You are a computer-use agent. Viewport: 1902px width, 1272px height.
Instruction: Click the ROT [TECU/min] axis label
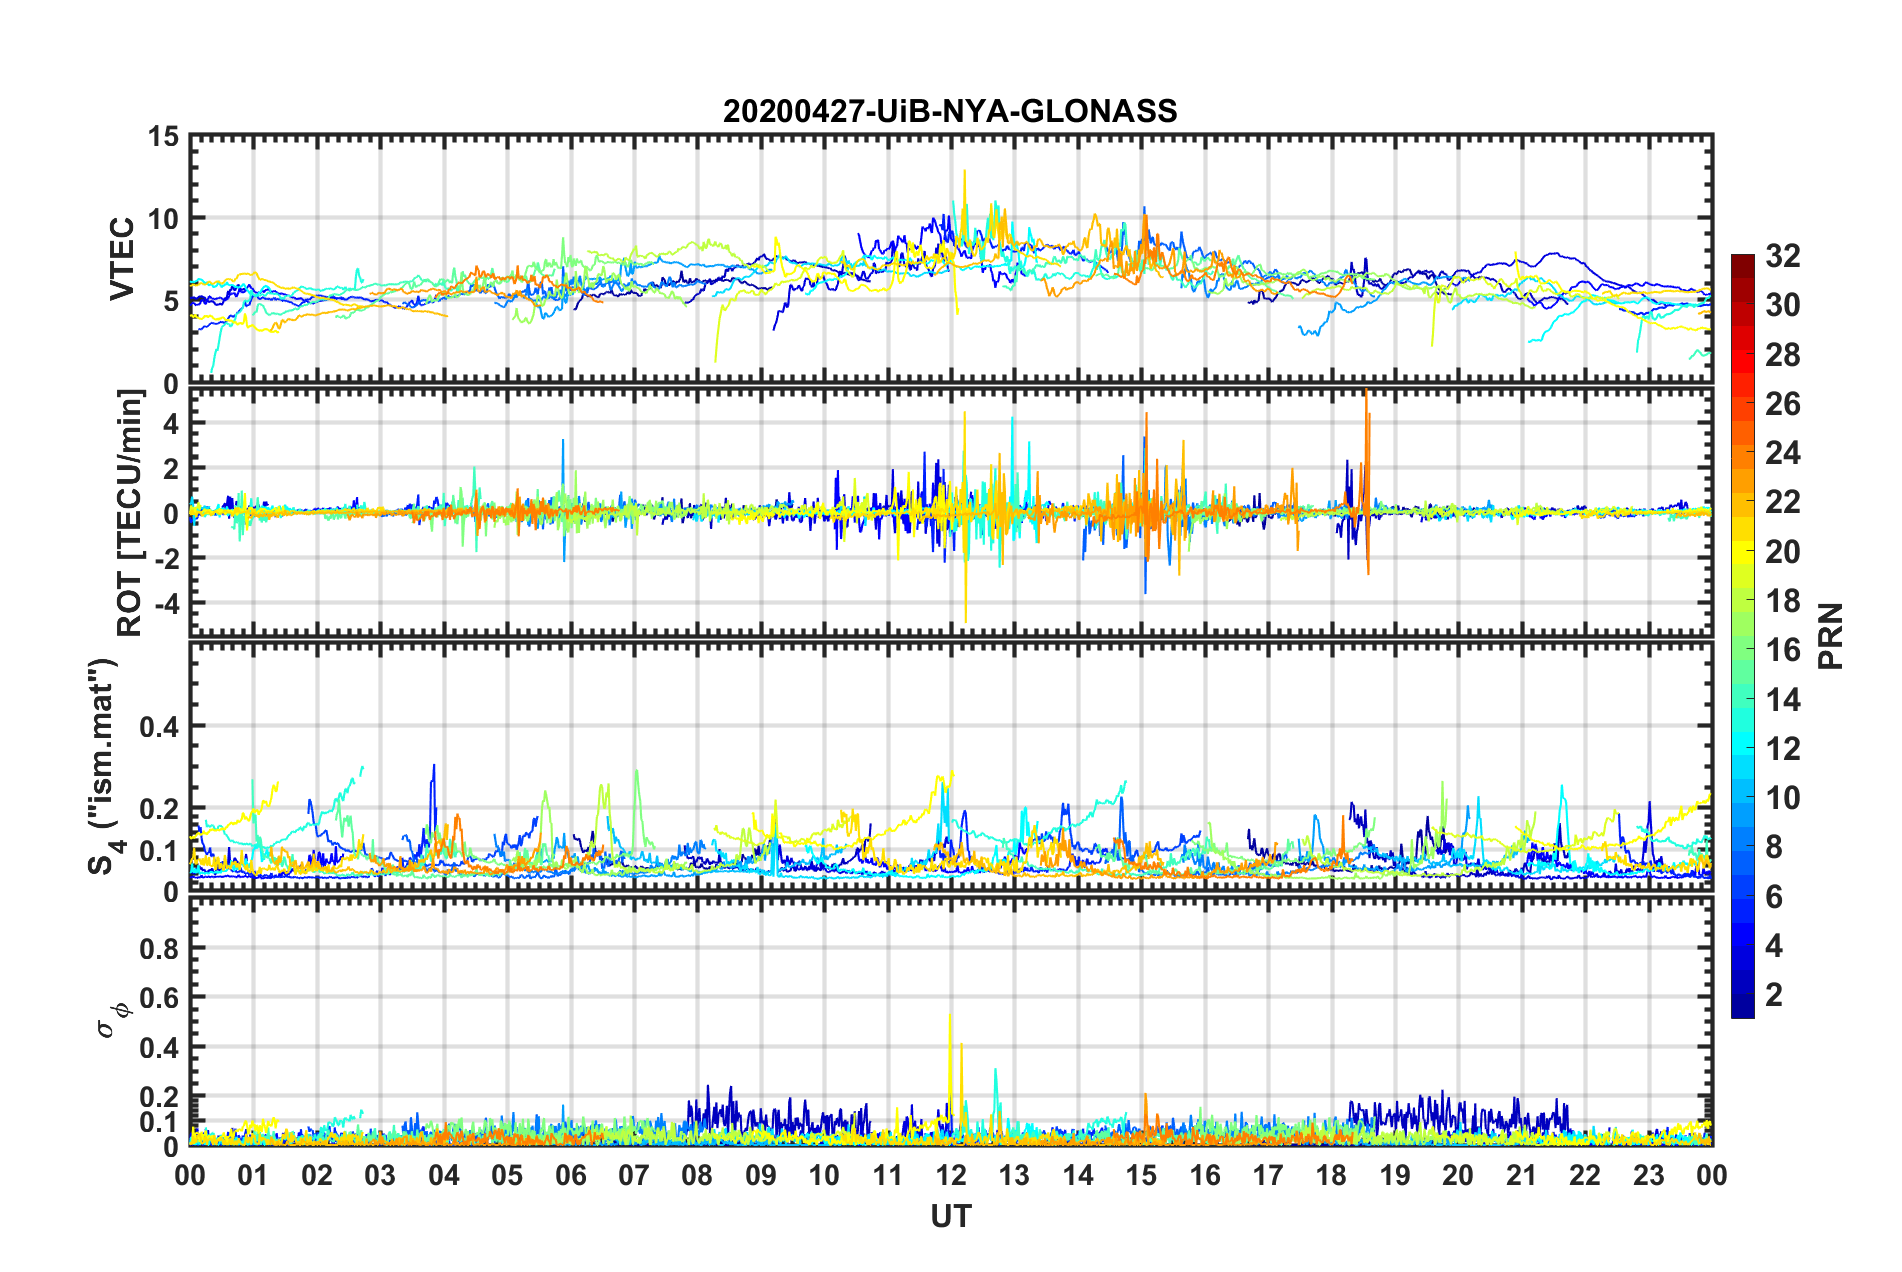(x=130, y=513)
